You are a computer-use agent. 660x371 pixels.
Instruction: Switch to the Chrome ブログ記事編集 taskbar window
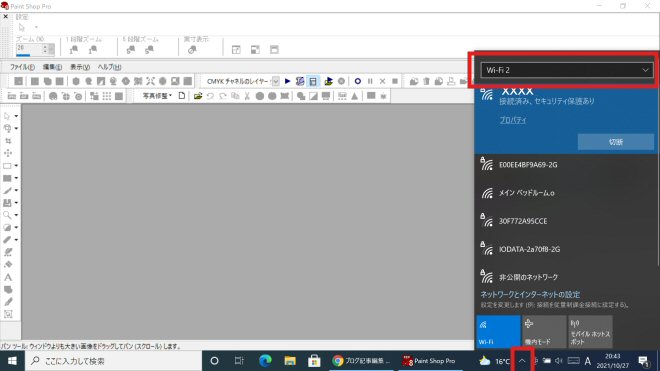click(x=361, y=361)
